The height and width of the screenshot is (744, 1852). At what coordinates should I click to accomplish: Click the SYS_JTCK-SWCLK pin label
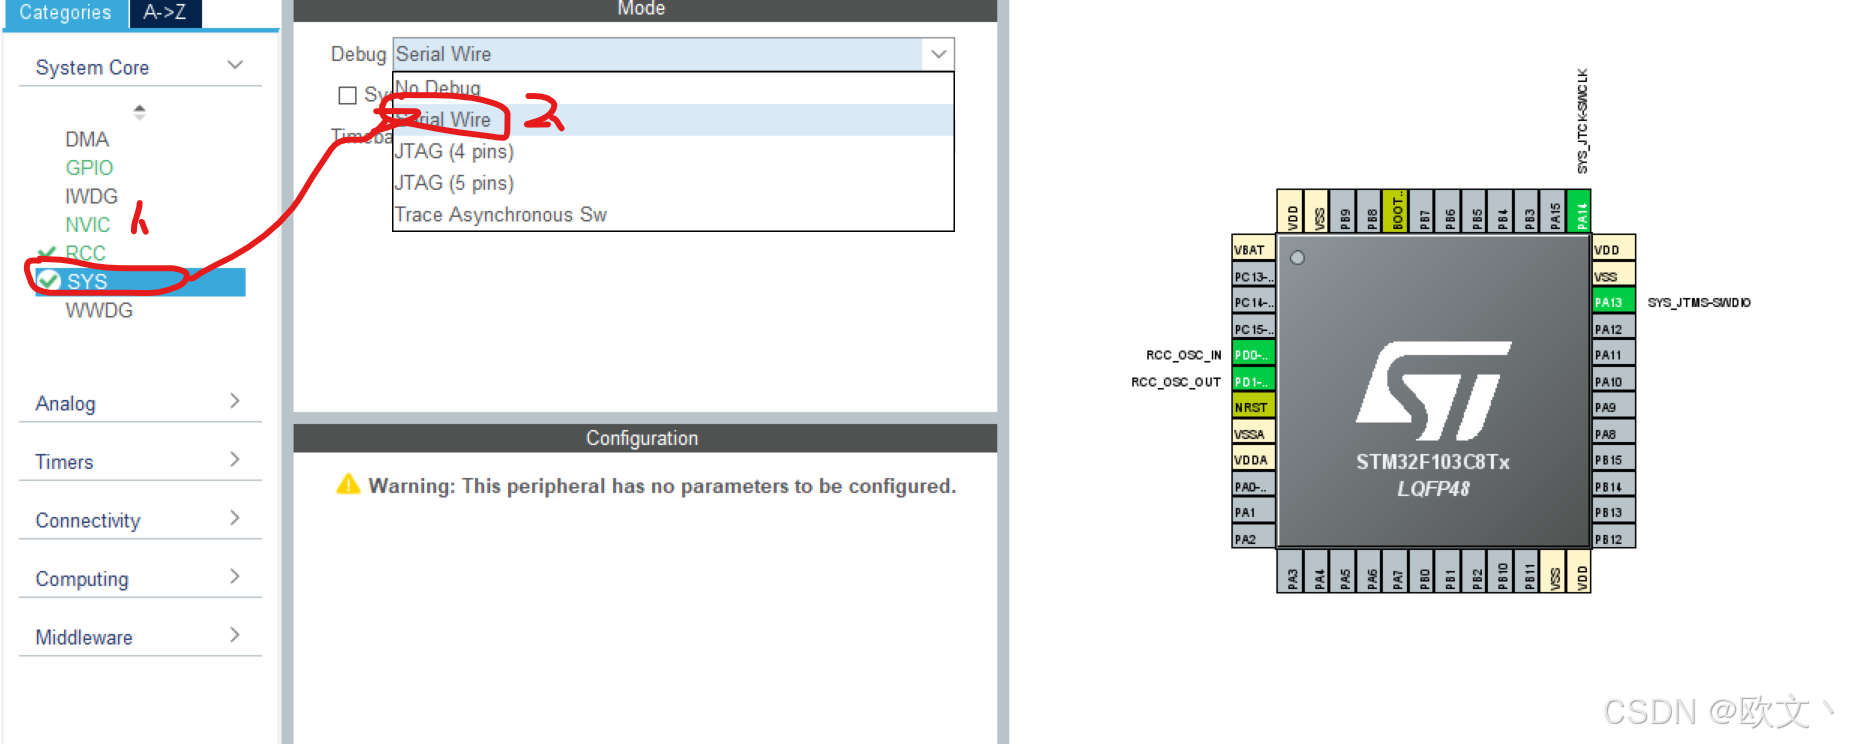[x=1582, y=121]
